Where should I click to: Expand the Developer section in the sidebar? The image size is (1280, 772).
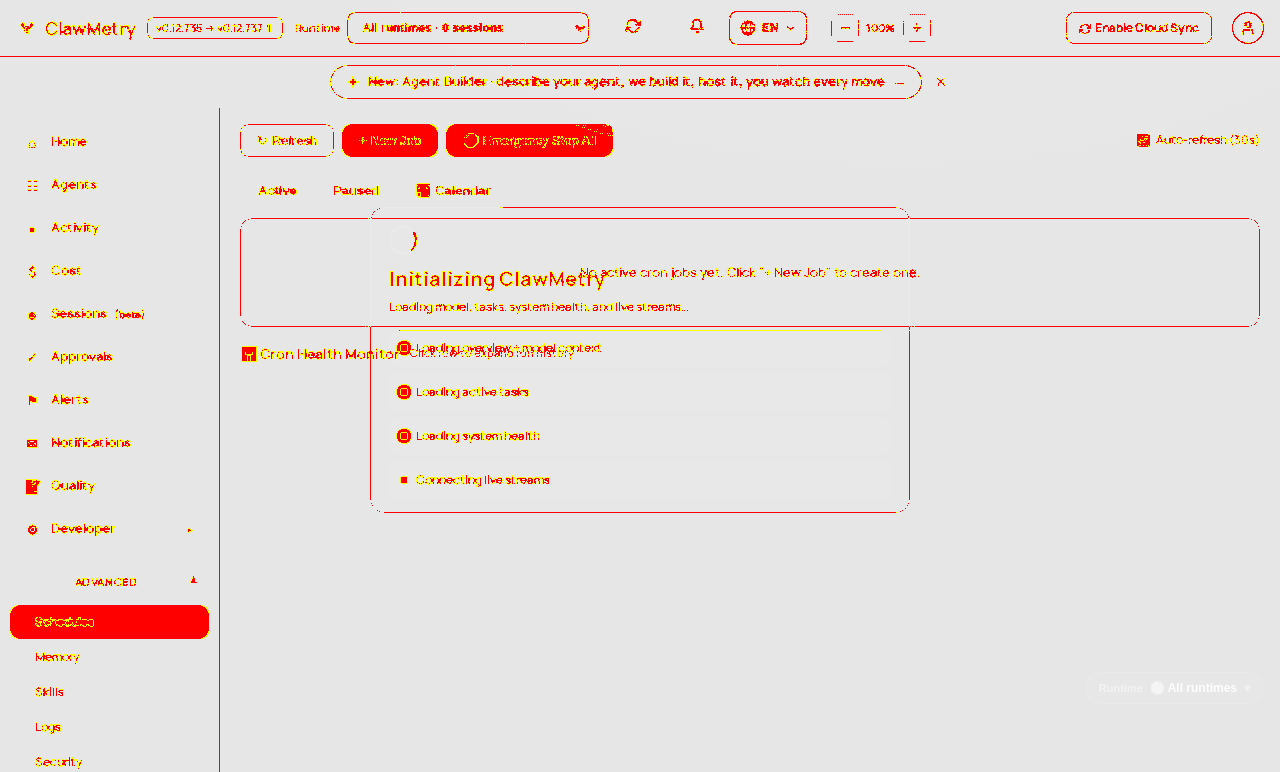click(110, 529)
